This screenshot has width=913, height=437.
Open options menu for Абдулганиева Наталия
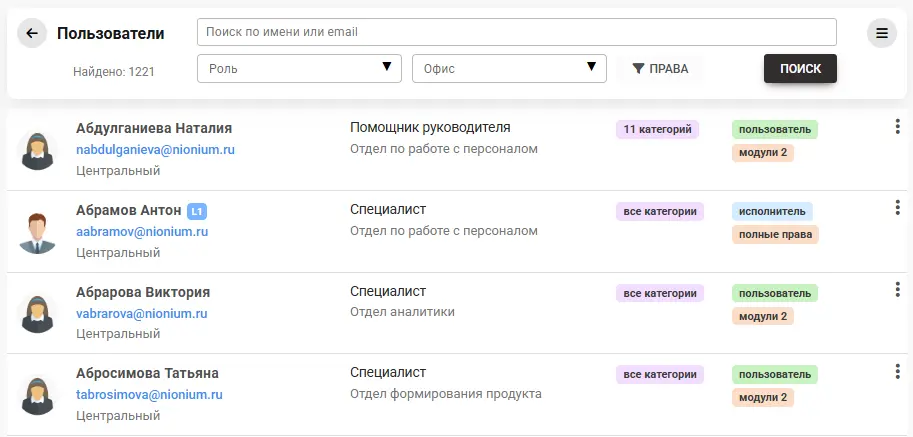896,126
